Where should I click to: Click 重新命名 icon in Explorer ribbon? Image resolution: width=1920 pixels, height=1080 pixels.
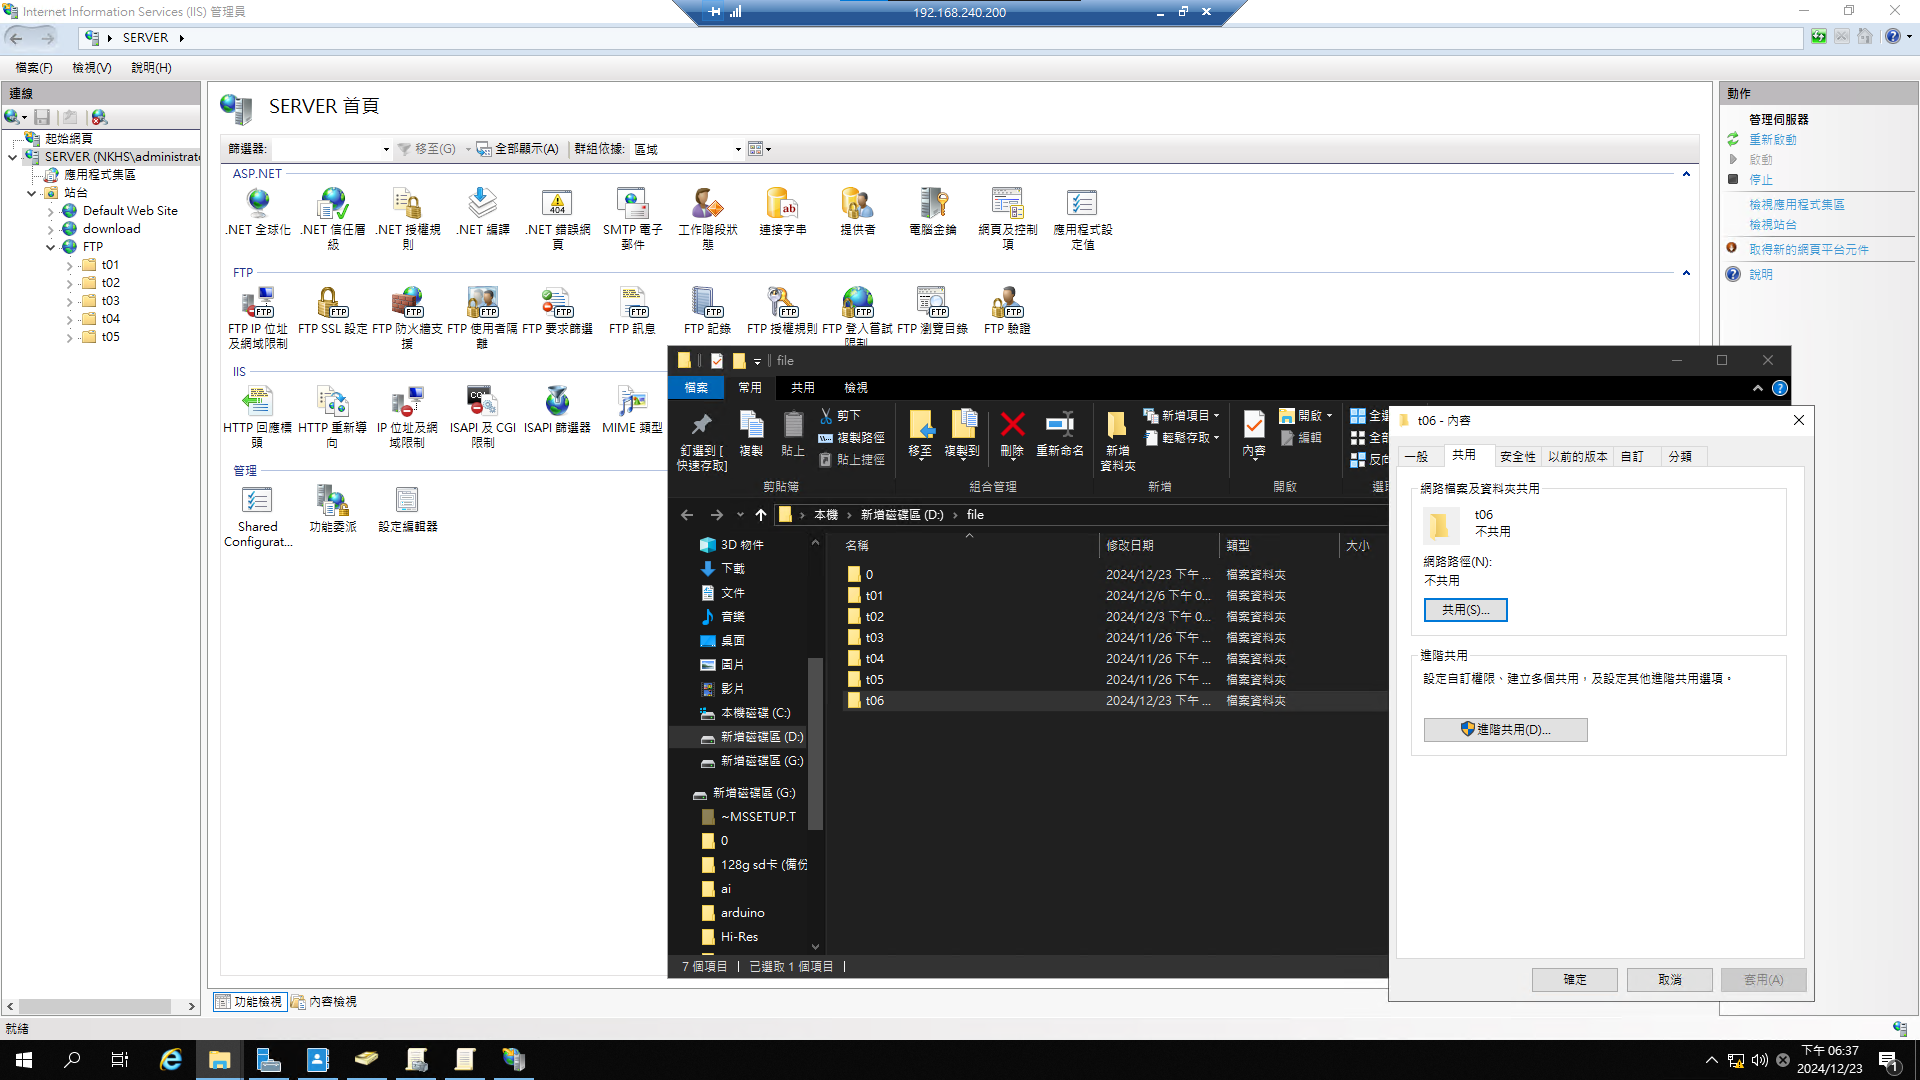click(1060, 434)
